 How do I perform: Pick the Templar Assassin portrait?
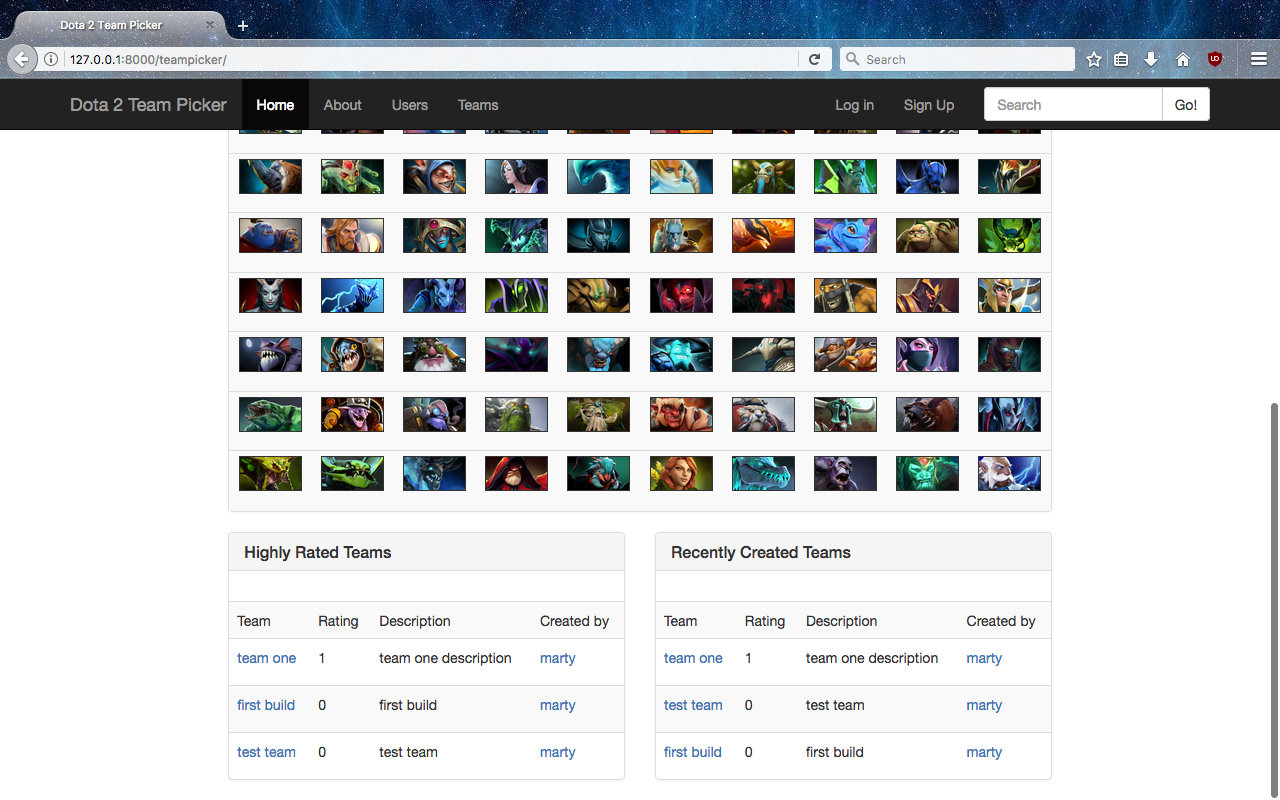pyautogui.click(x=927, y=354)
